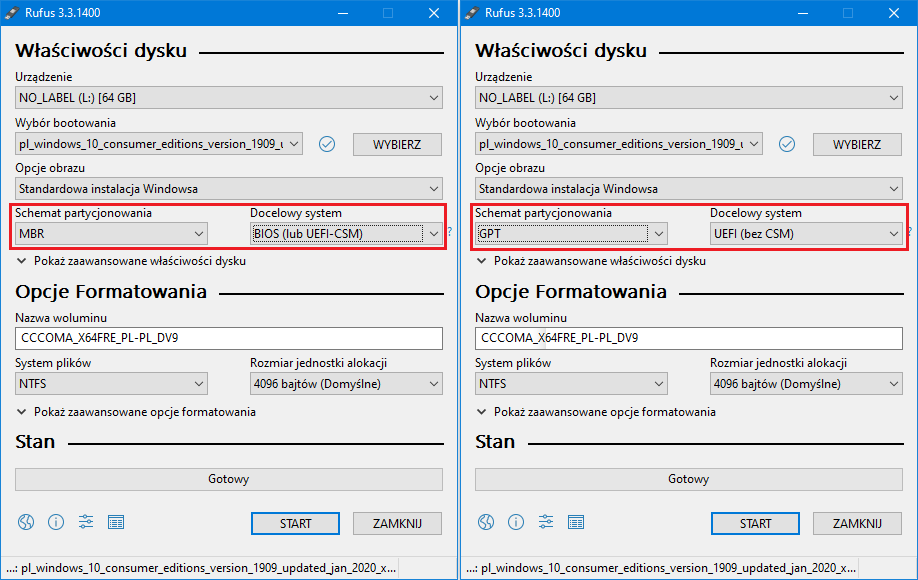Click START button in right Rufus window
The width and height of the screenshot is (918, 580).
pos(756,524)
